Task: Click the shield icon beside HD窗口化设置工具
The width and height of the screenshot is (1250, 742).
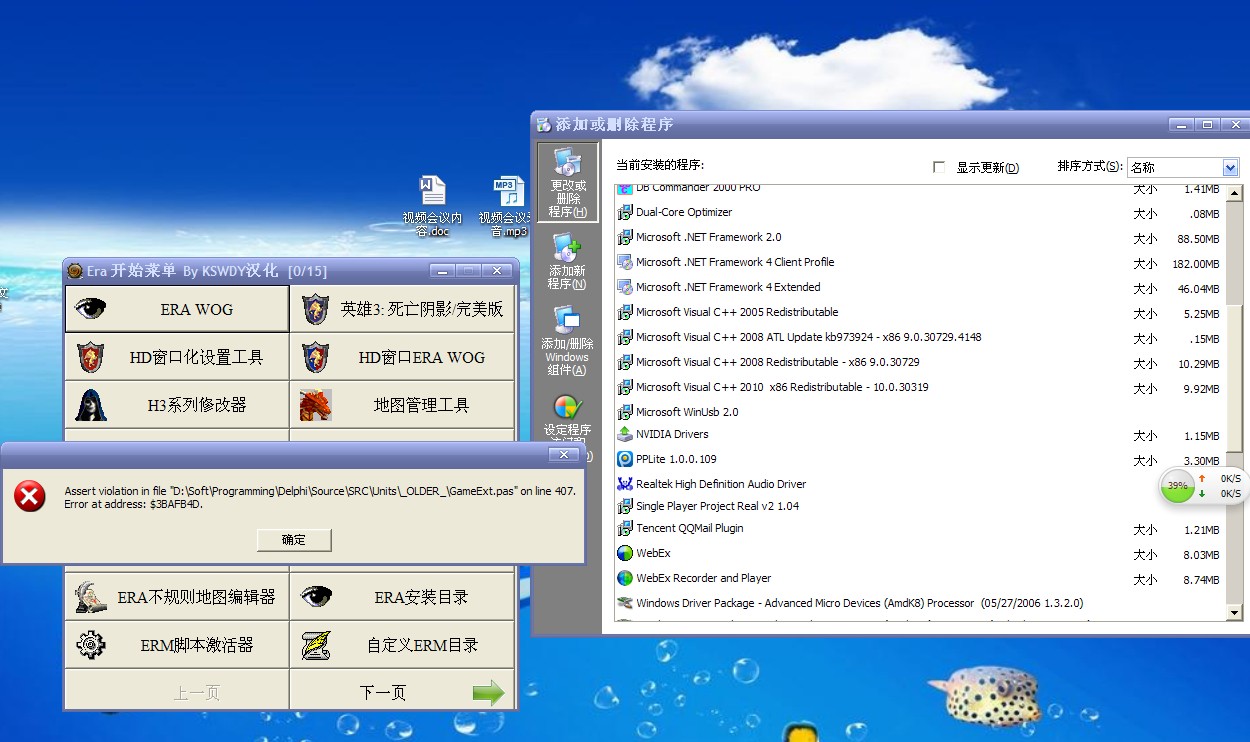Action: [90, 357]
